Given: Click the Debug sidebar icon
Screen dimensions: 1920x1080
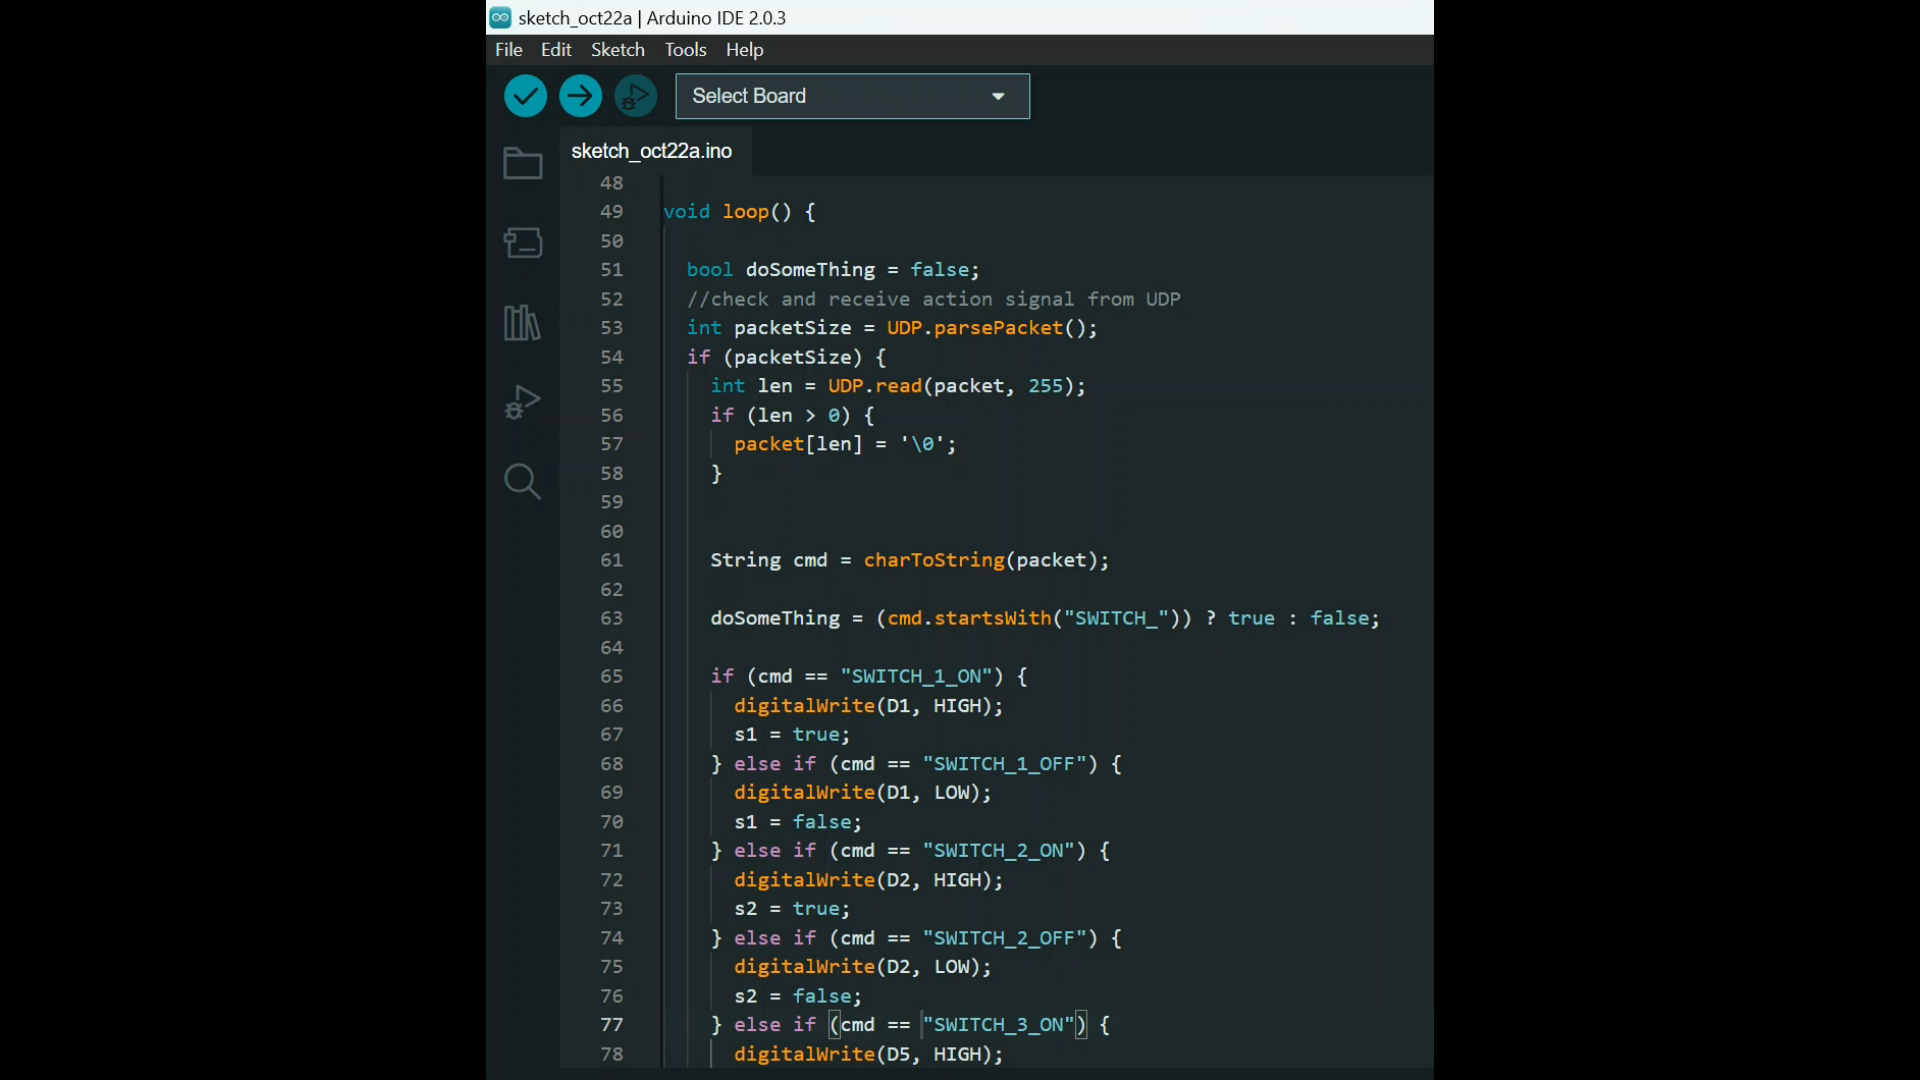Looking at the screenshot, I should pyautogui.click(x=522, y=401).
